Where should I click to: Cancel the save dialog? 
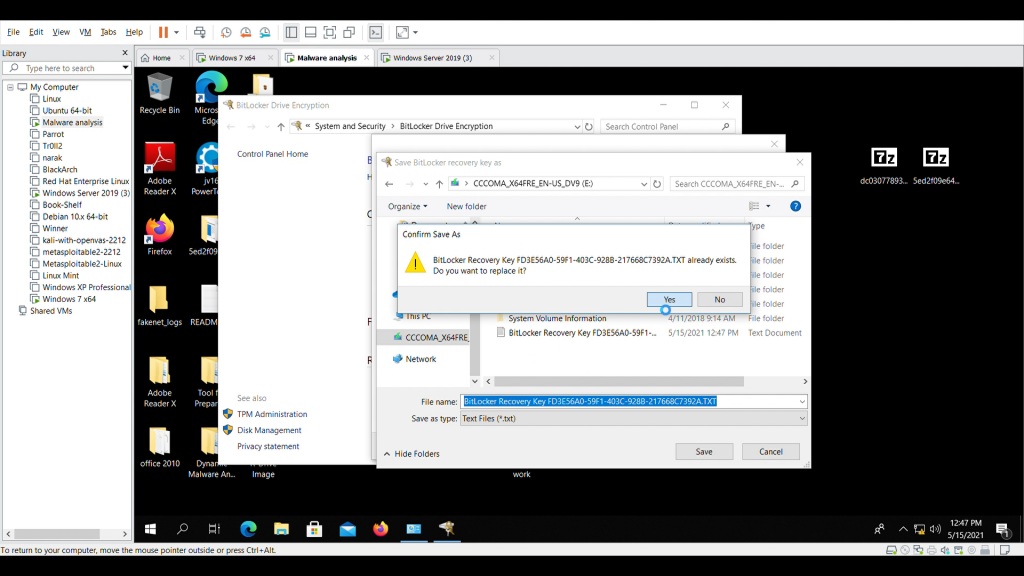click(x=771, y=452)
